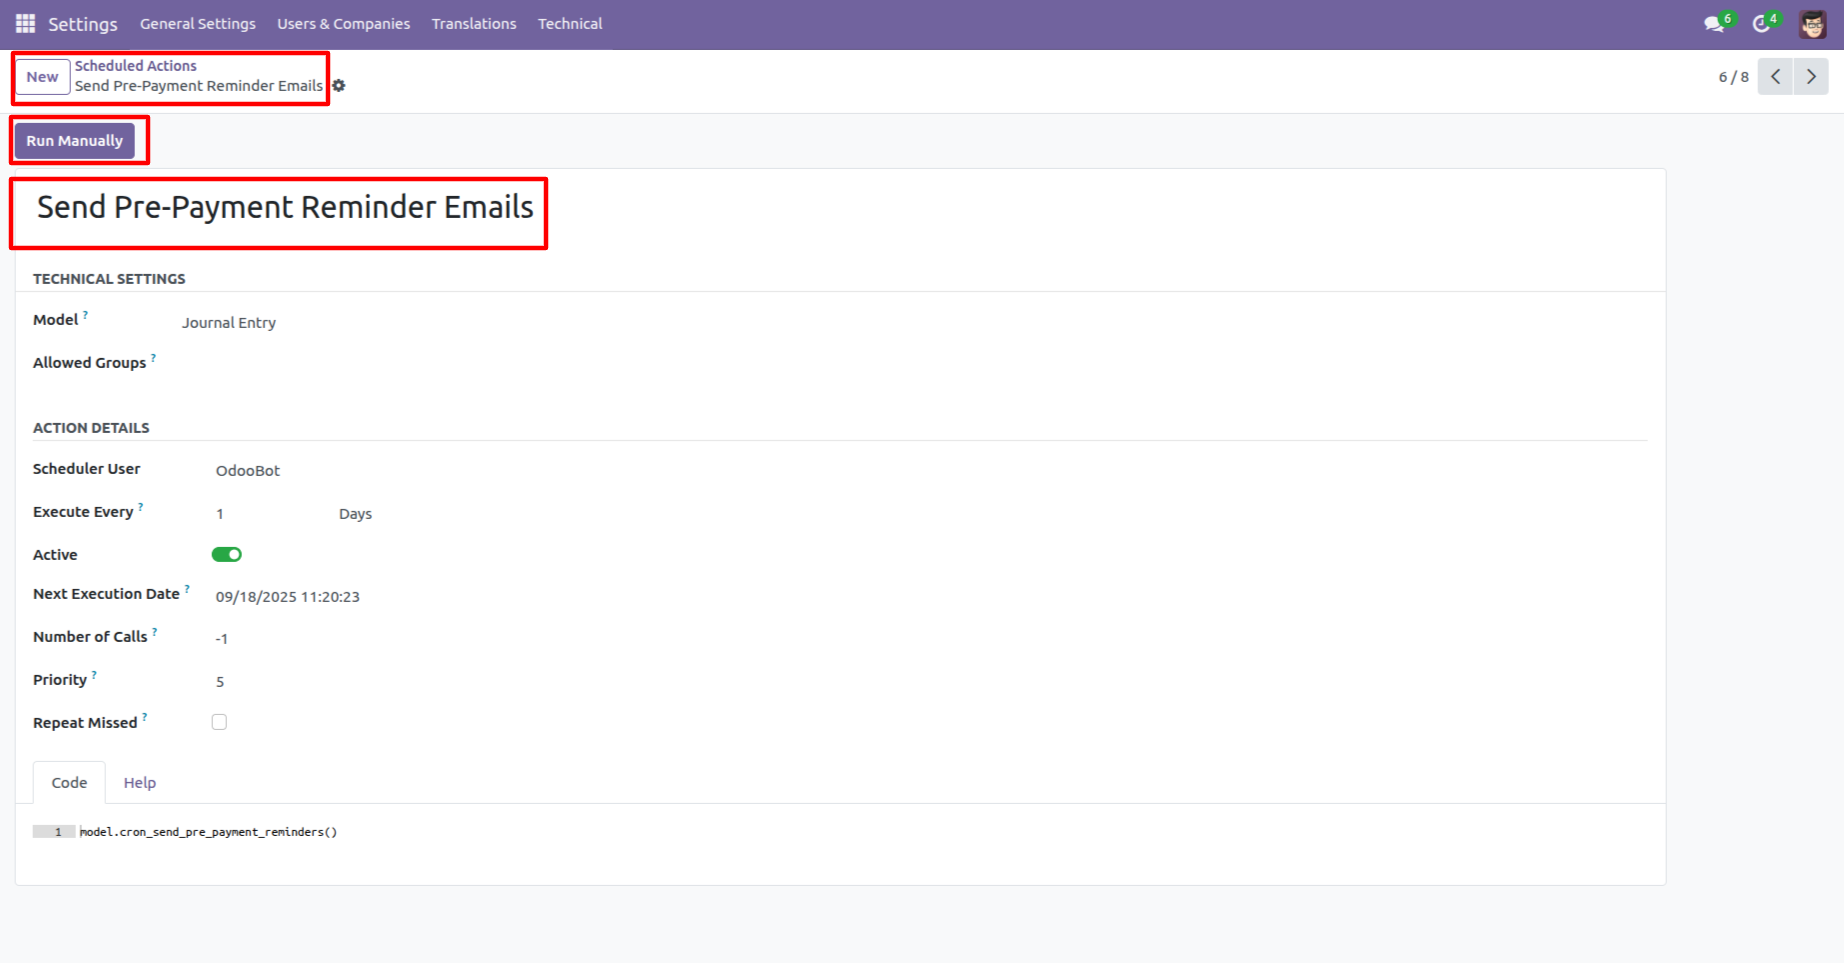The height and width of the screenshot is (963, 1844).
Task: Switch to the Code tab
Action: (69, 783)
